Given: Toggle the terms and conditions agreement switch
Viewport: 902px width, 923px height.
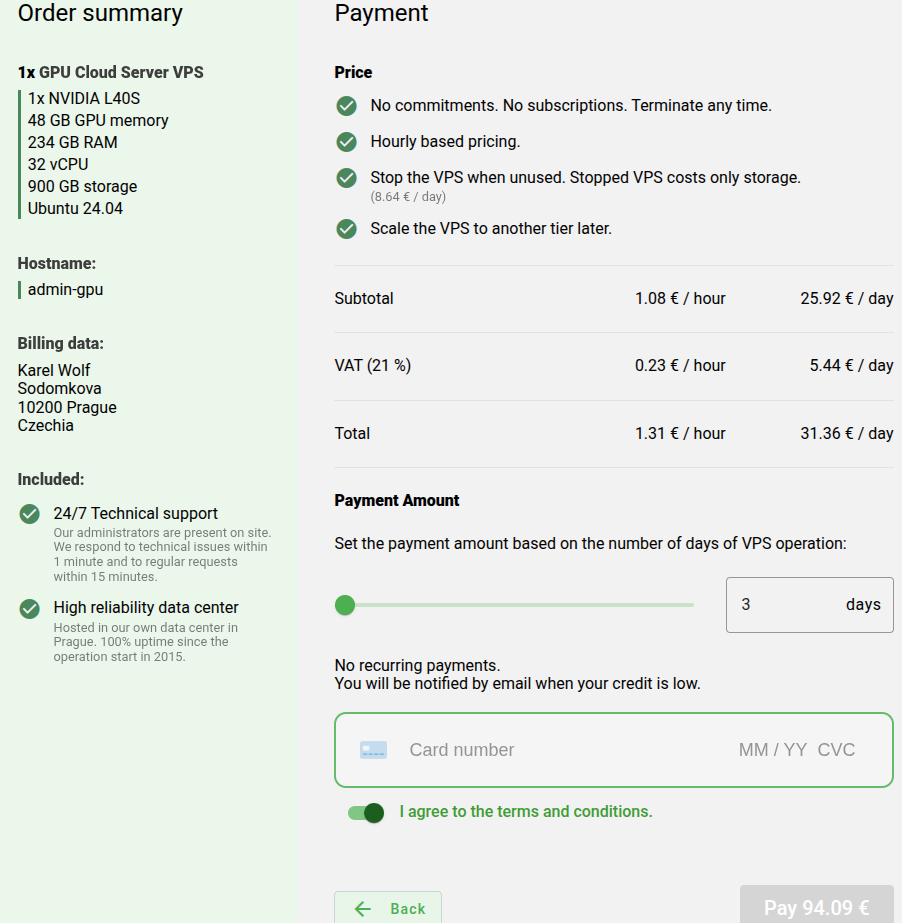Looking at the screenshot, I should pyautogui.click(x=366, y=813).
